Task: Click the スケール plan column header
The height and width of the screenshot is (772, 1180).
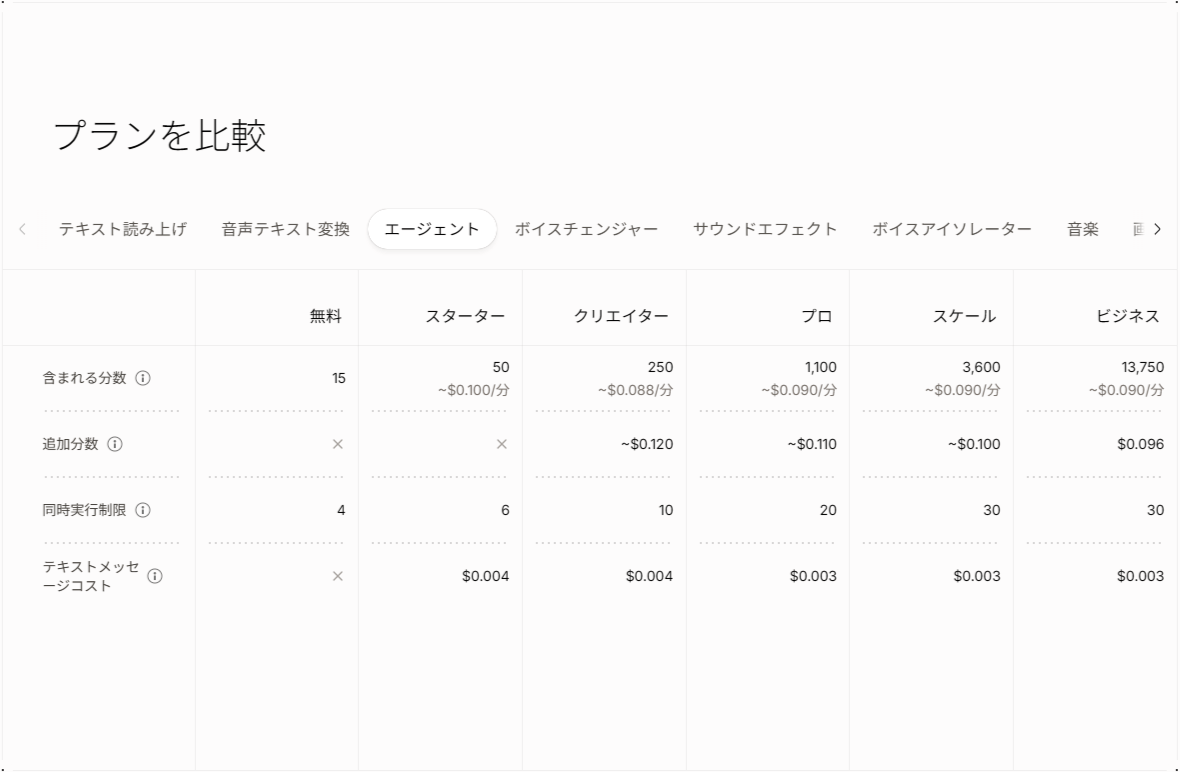Action: [x=964, y=316]
